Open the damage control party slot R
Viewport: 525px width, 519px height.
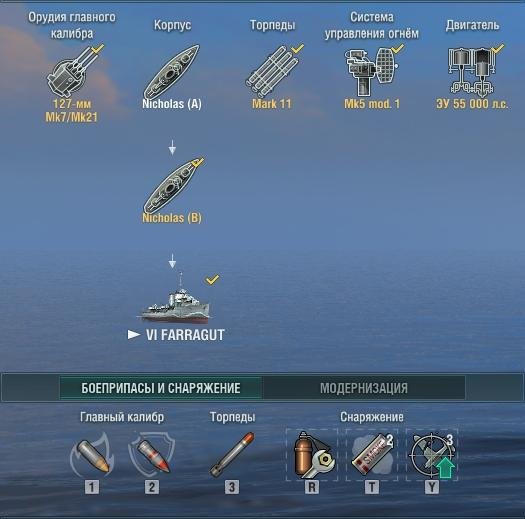pyautogui.click(x=312, y=455)
